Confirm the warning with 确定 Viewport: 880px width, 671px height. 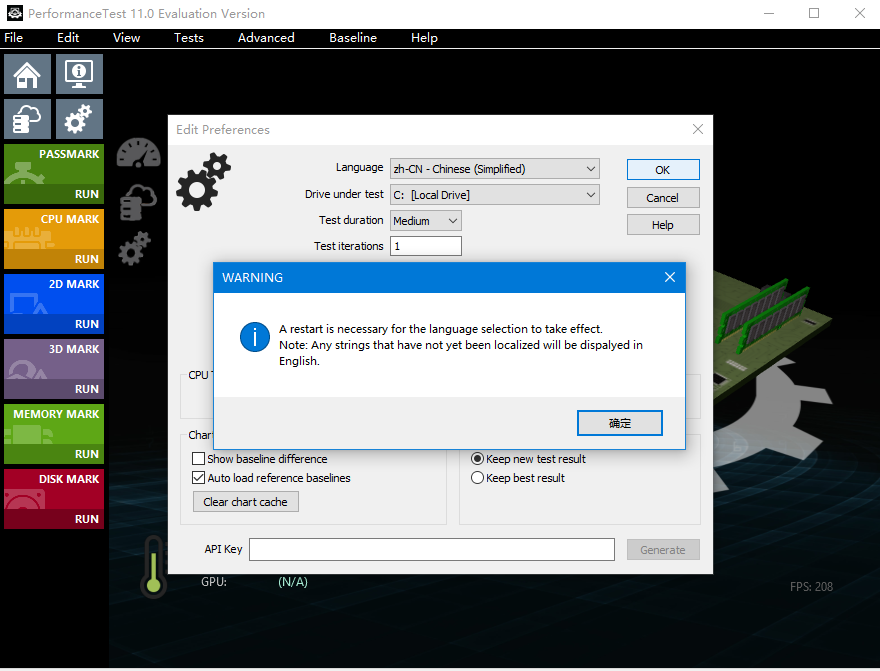pos(619,422)
